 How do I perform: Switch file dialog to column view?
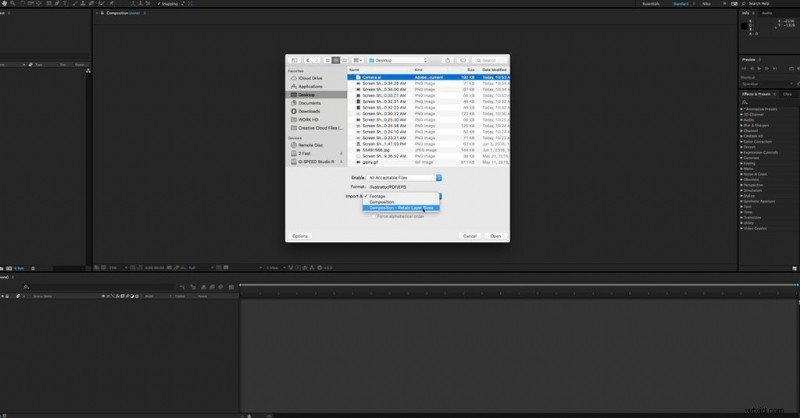pyautogui.click(x=344, y=60)
